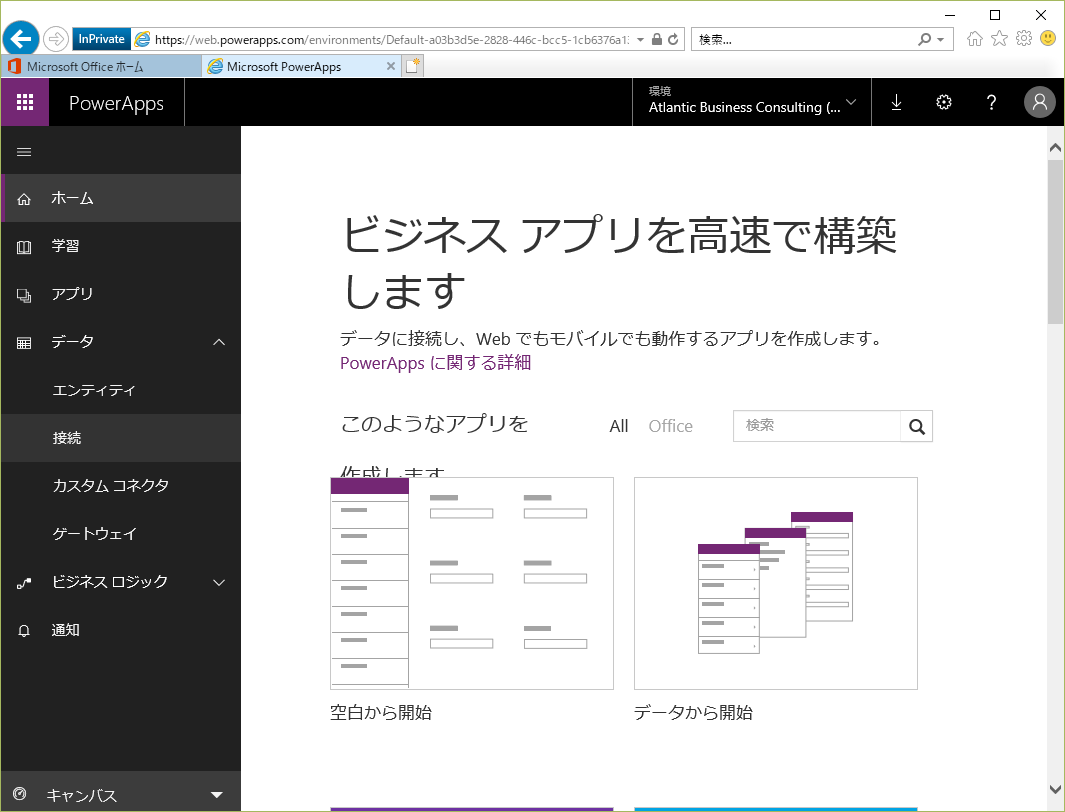Open a new browser tab

tap(413, 66)
